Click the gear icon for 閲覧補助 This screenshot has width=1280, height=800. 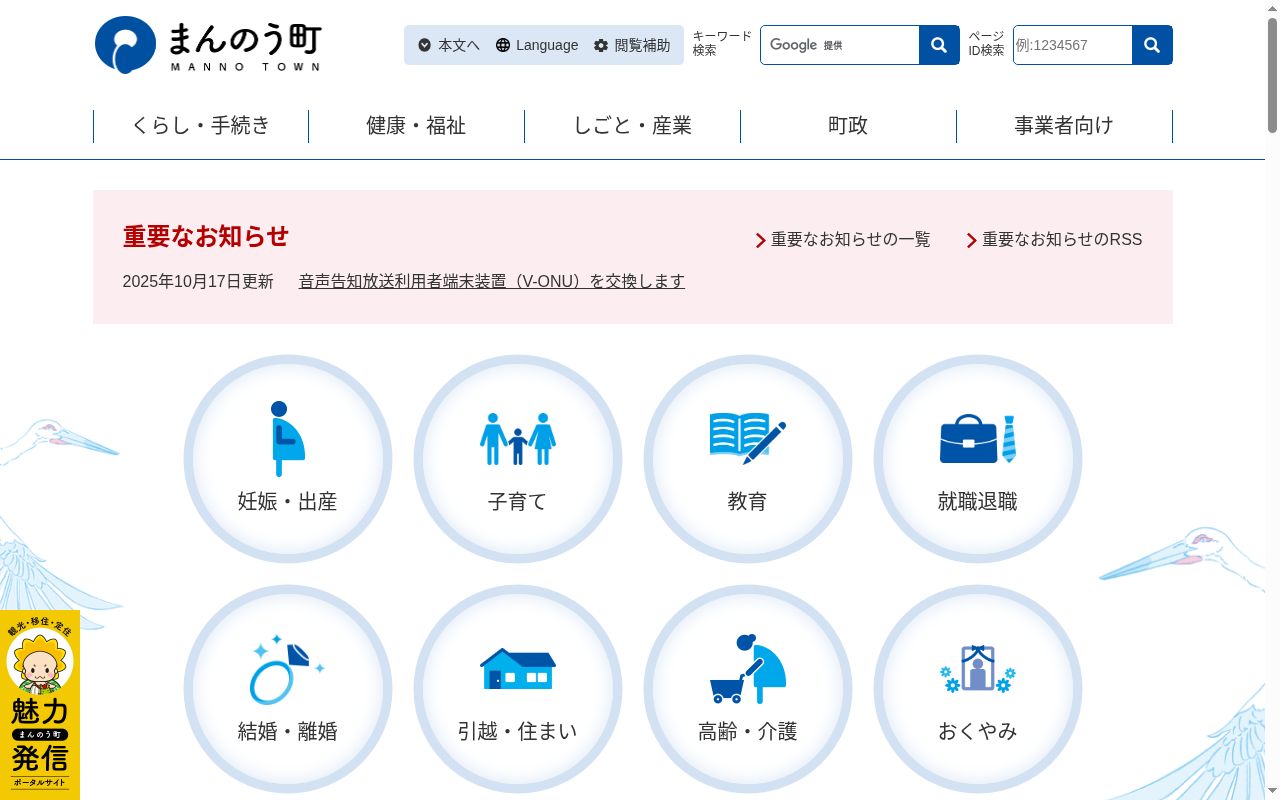click(x=601, y=45)
